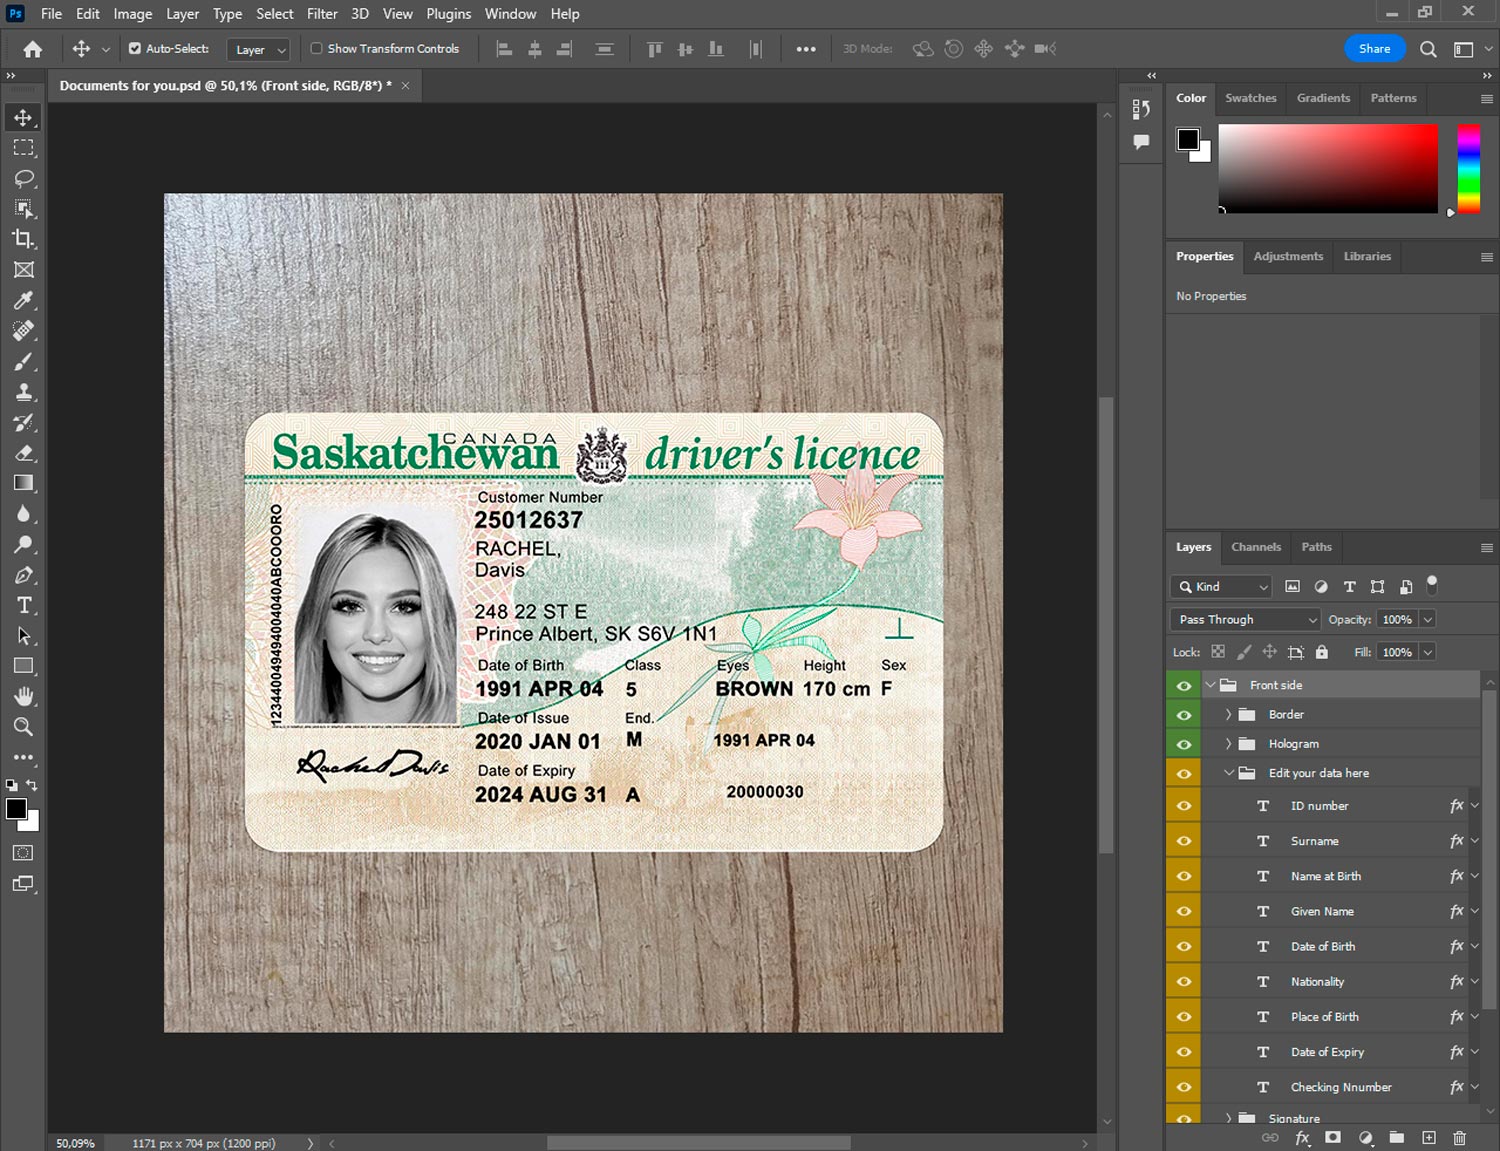1500x1151 pixels.
Task: Switch to the Channels tab
Action: (1255, 547)
